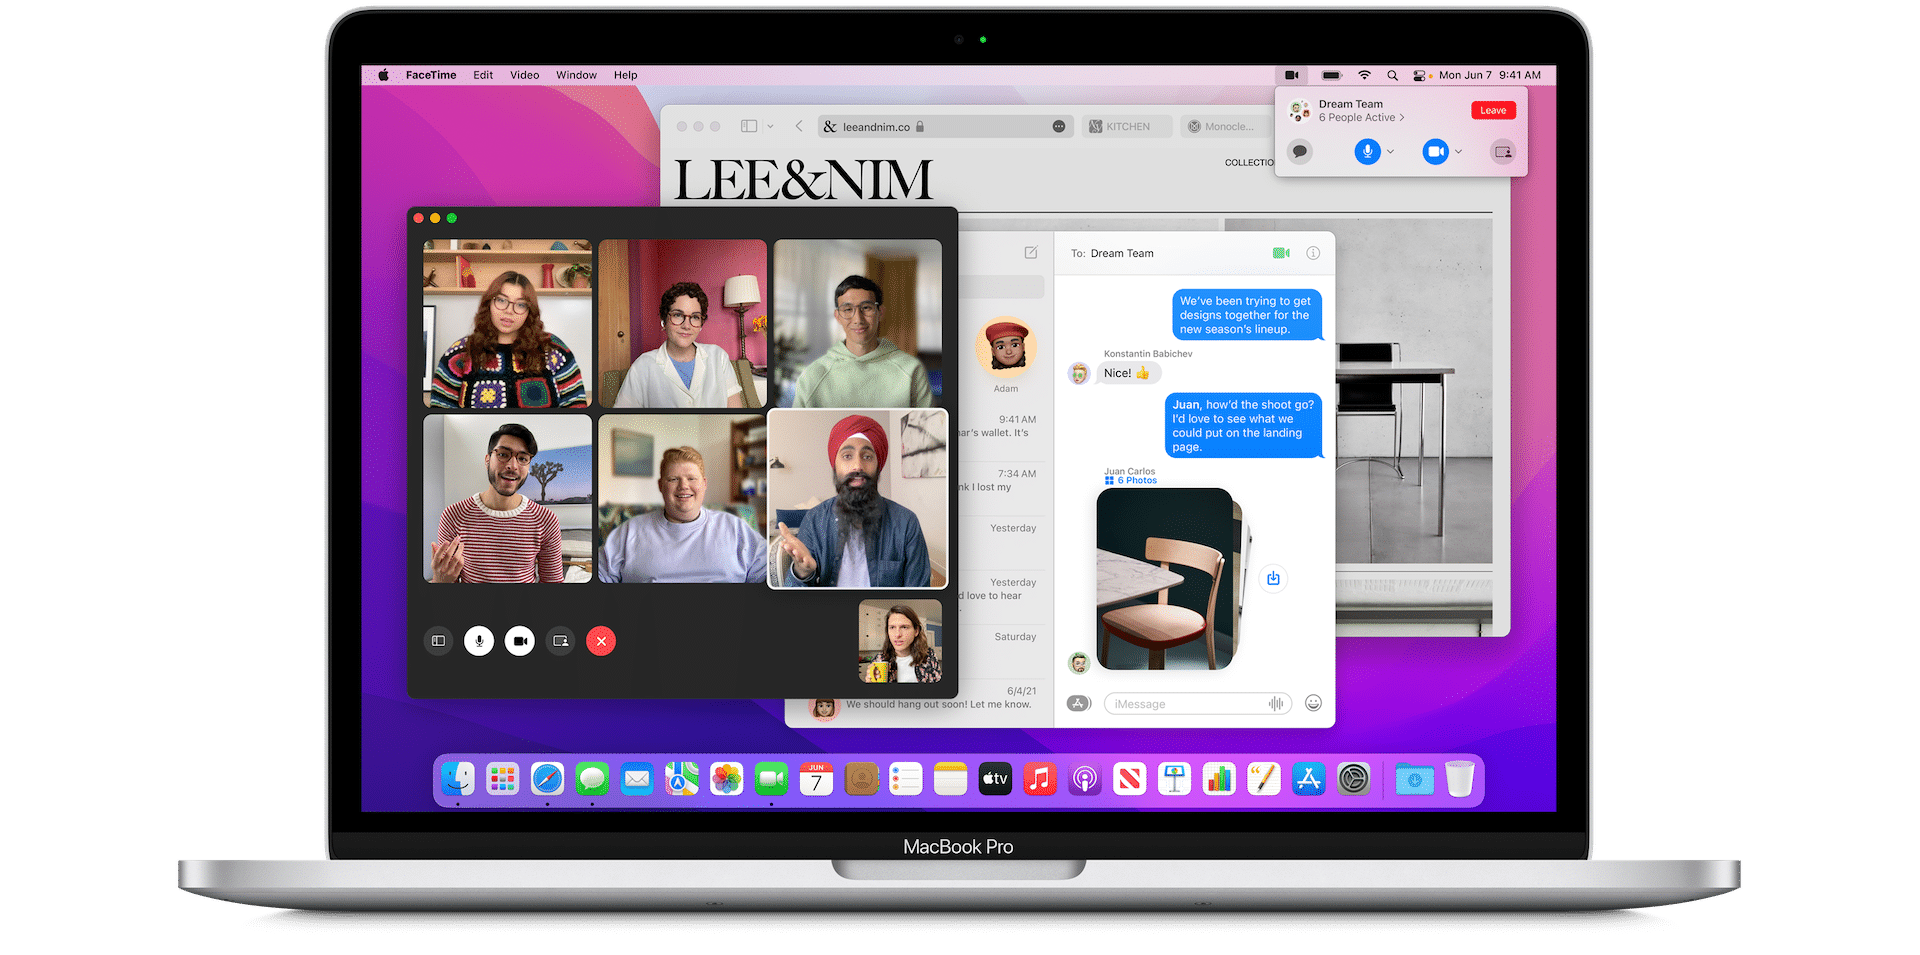The image size is (1920, 955).
Task: Show the Safari sidebar
Action: point(749,126)
